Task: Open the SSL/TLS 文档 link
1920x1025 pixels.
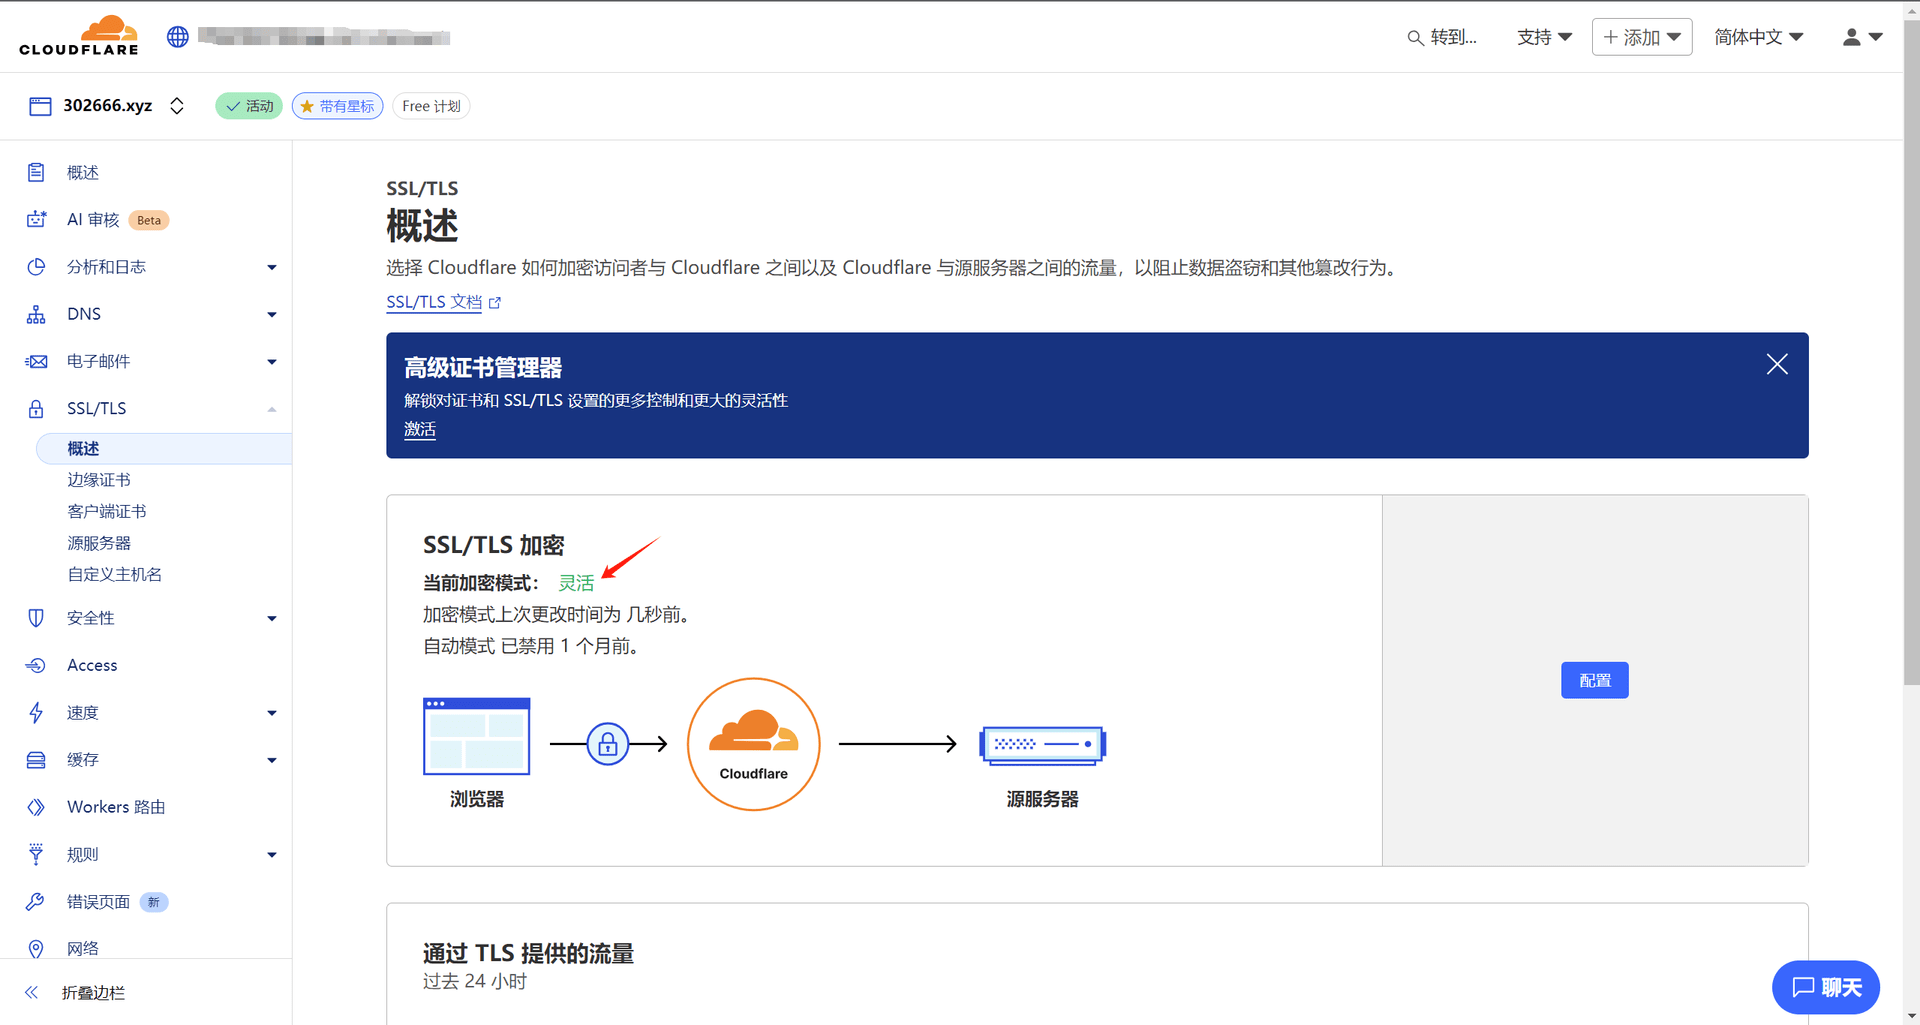Action: pyautogui.click(x=433, y=301)
